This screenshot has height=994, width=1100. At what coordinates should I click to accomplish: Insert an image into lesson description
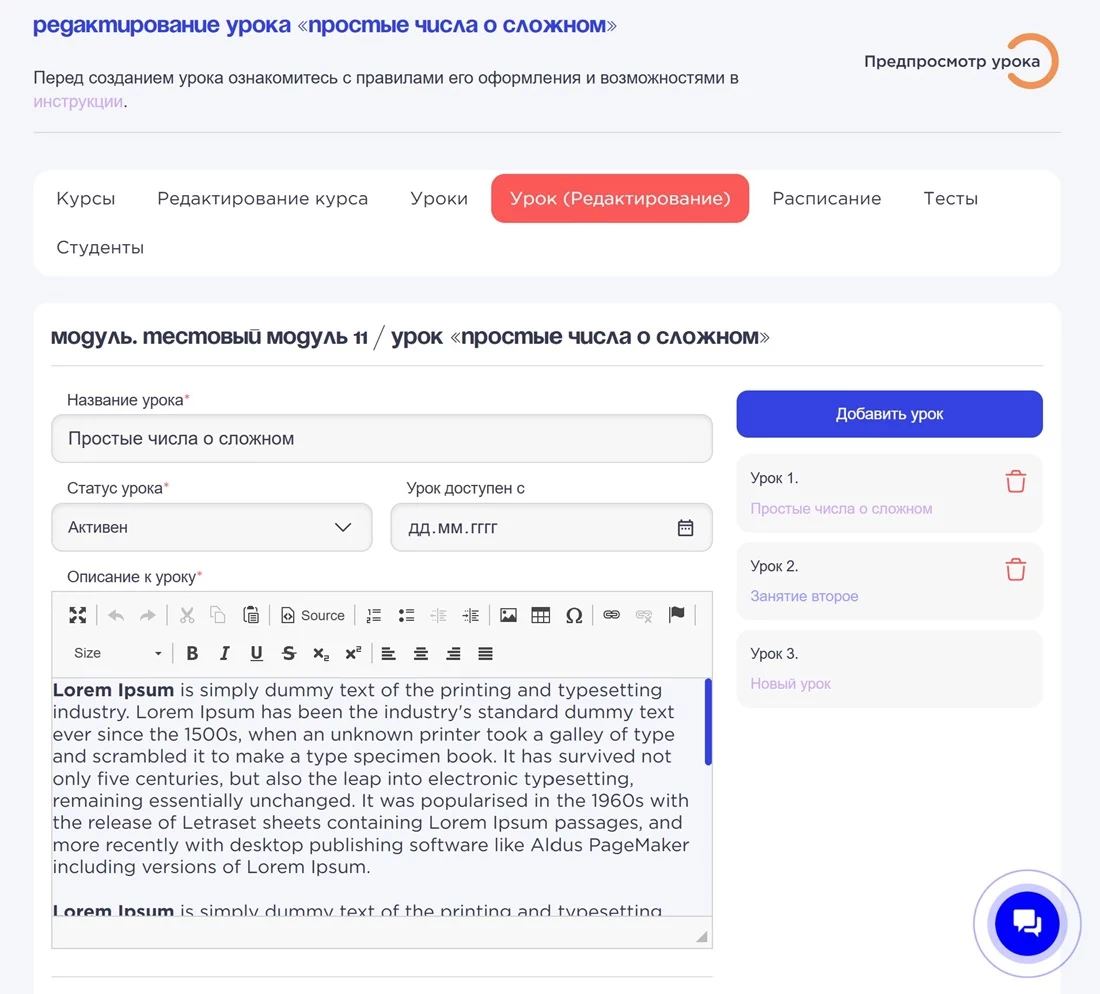click(508, 615)
